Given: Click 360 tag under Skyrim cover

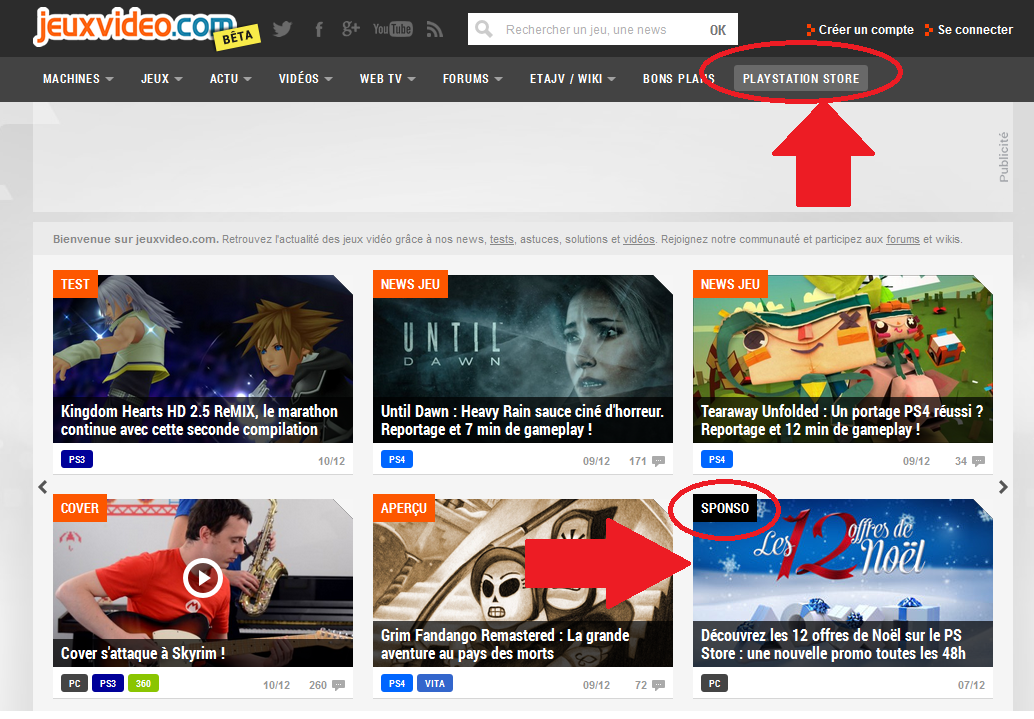Looking at the screenshot, I should point(143,683).
